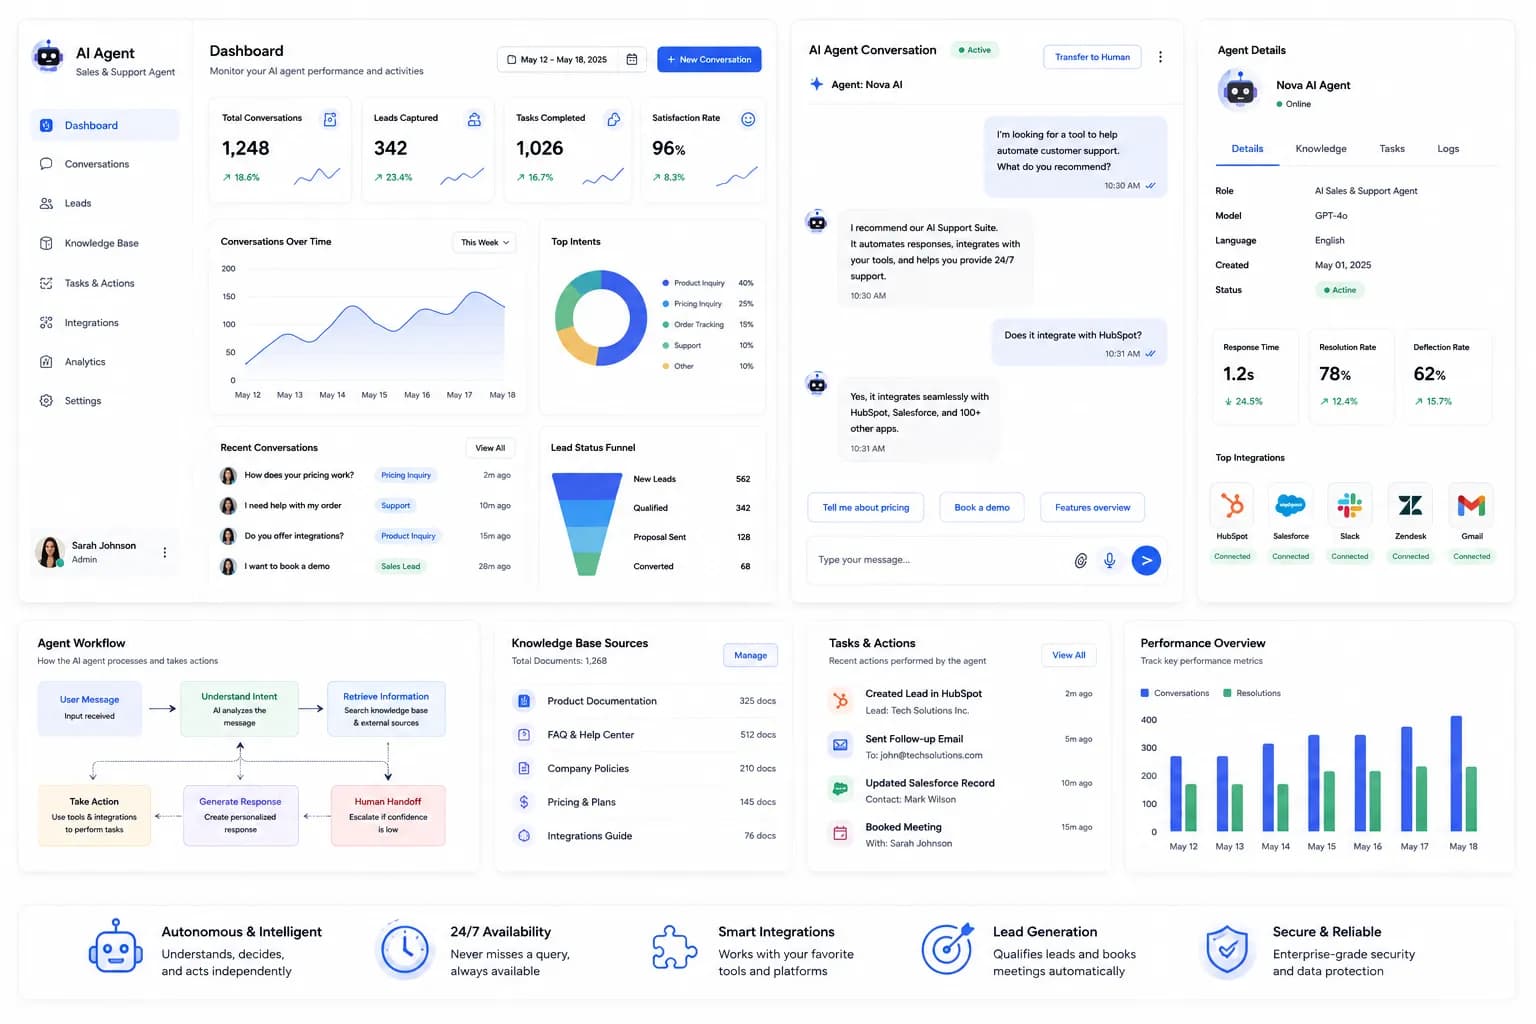Viewport: 1536px width, 1024px height.
Task: View All in Tasks & Actions
Action: (1069, 656)
